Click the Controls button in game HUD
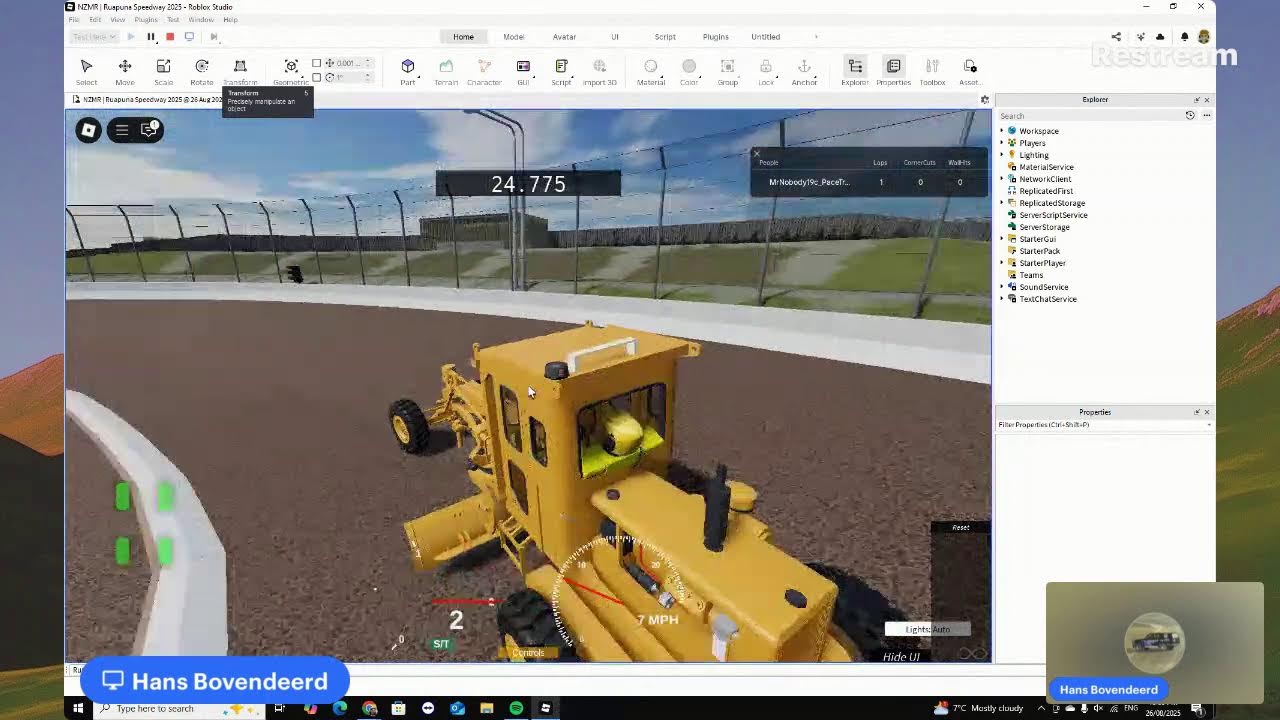This screenshot has height=720, width=1280. pos(528,653)
